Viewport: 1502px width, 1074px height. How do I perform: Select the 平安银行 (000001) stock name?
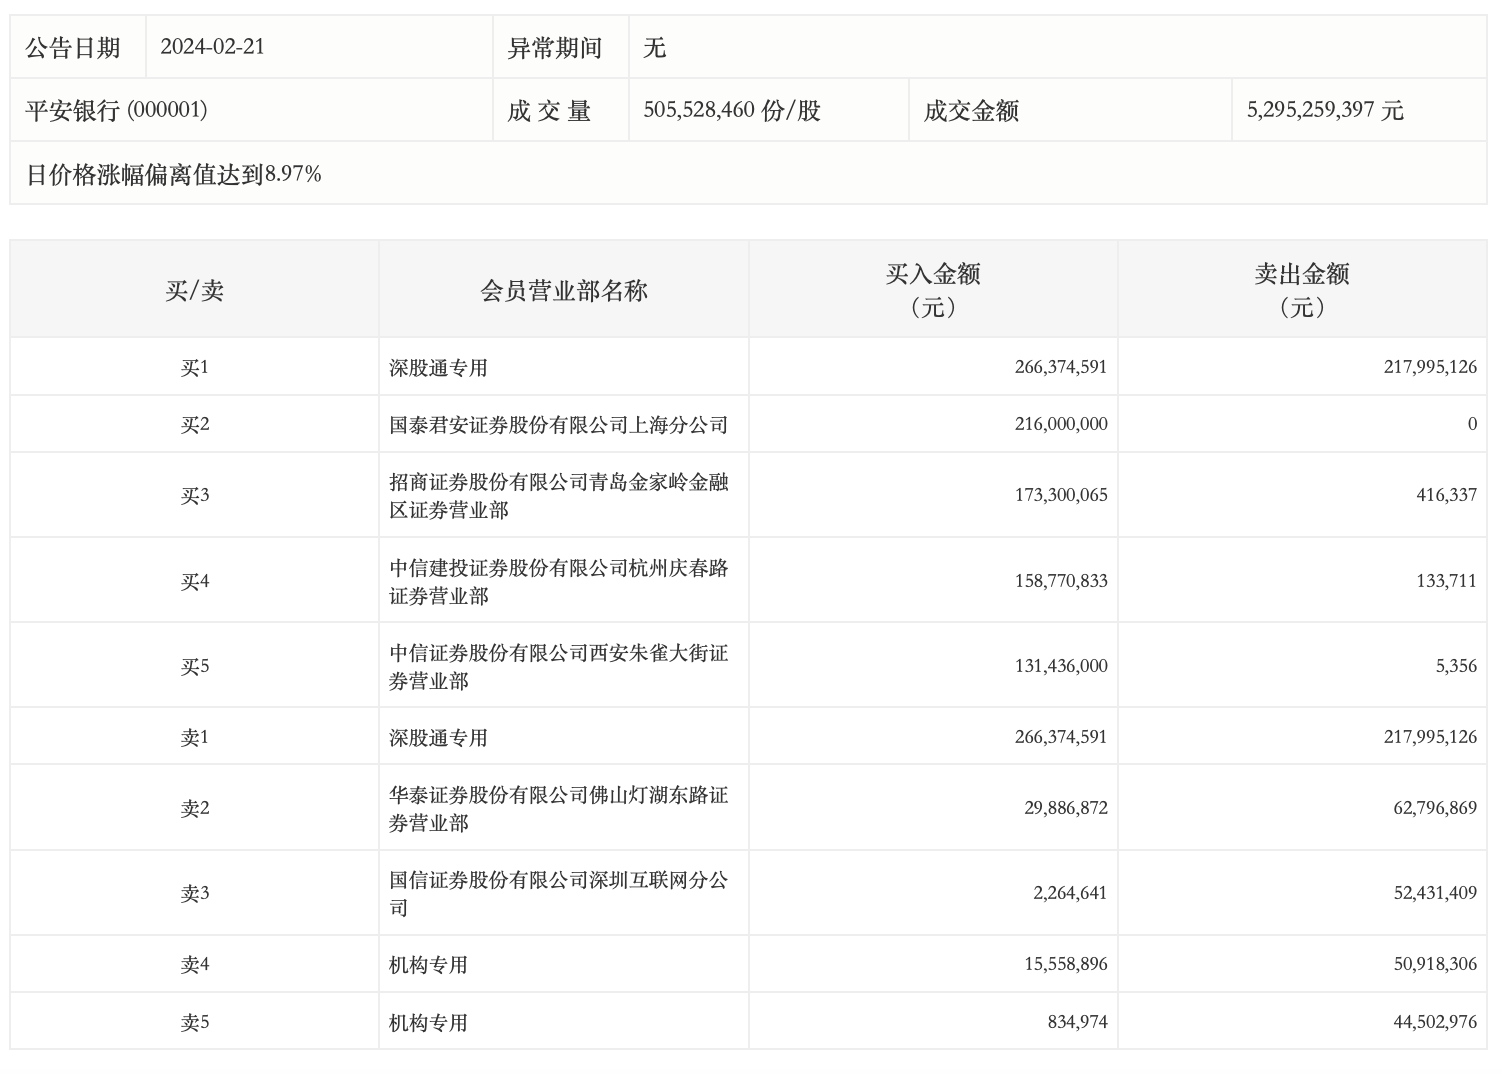coord(116,110)
